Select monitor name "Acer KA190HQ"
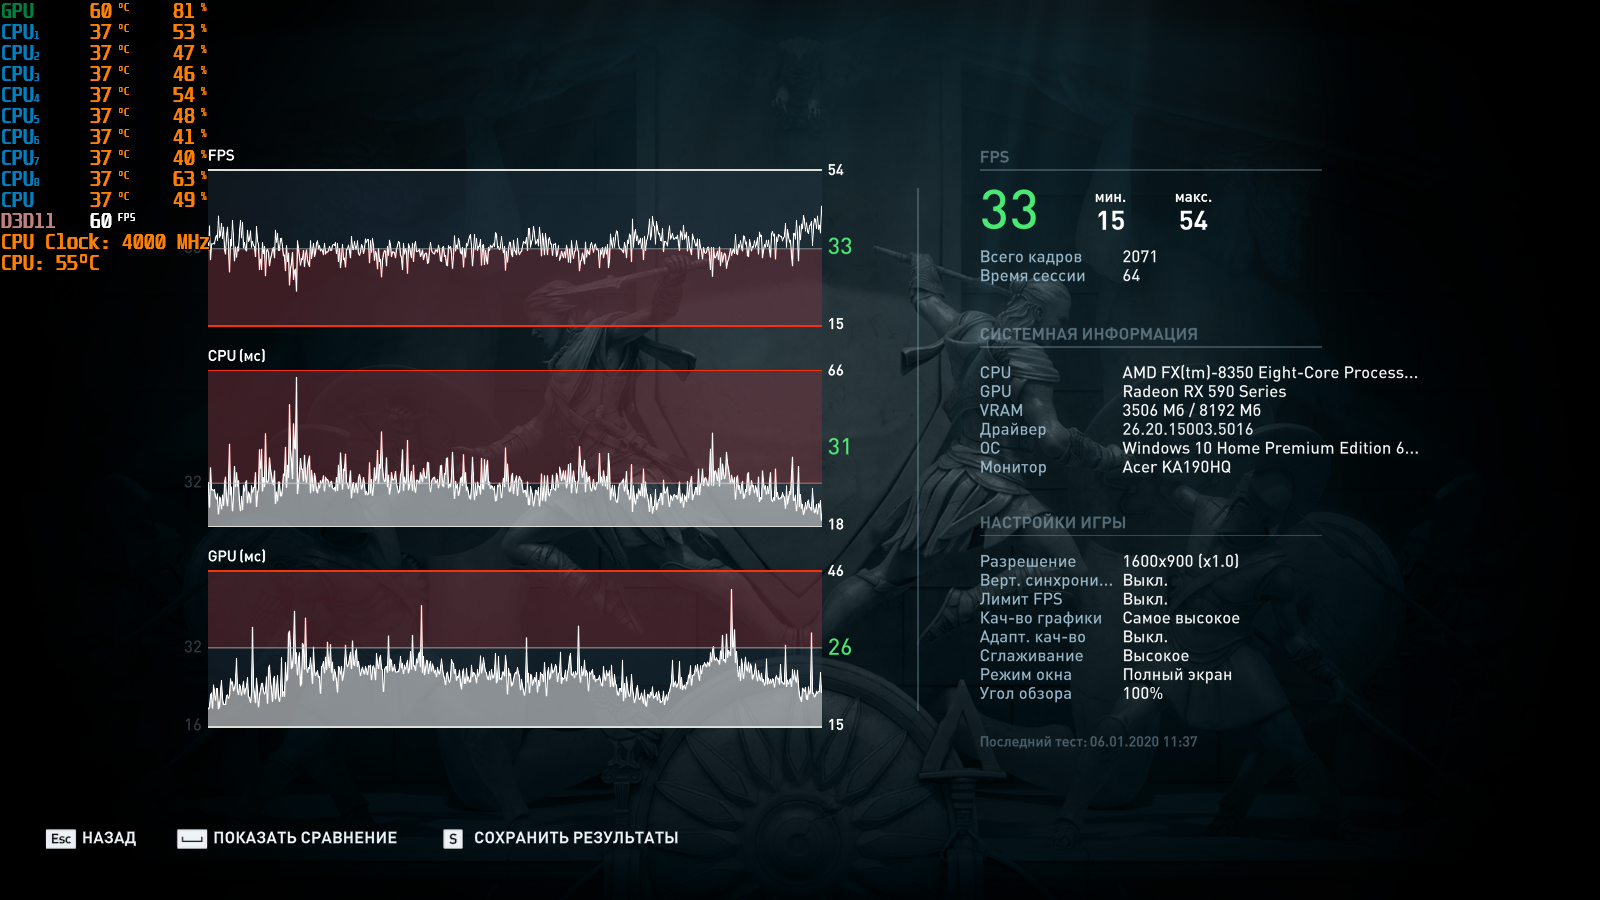The height and width of the screenshot is (900, 1600). 1177,467
